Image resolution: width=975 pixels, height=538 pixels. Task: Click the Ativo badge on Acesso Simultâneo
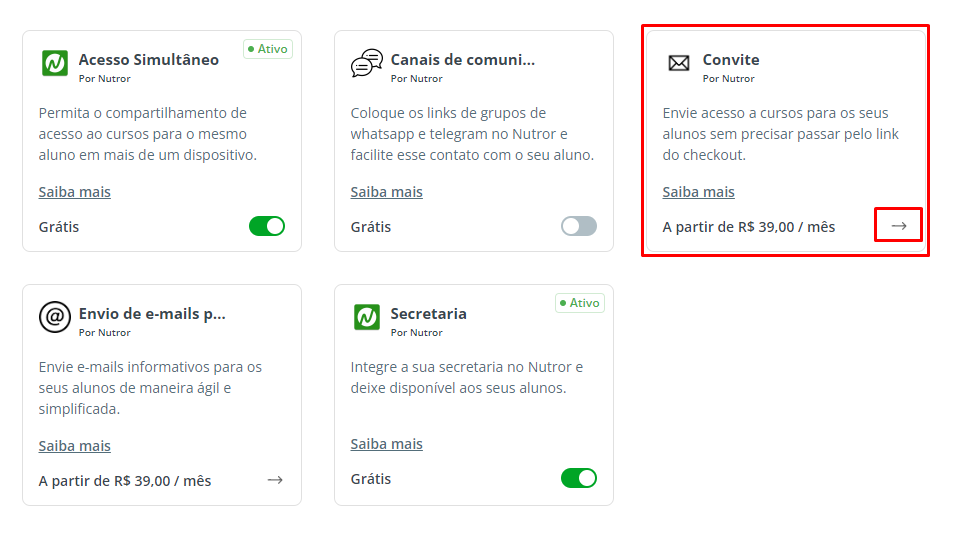pos(268,49)
